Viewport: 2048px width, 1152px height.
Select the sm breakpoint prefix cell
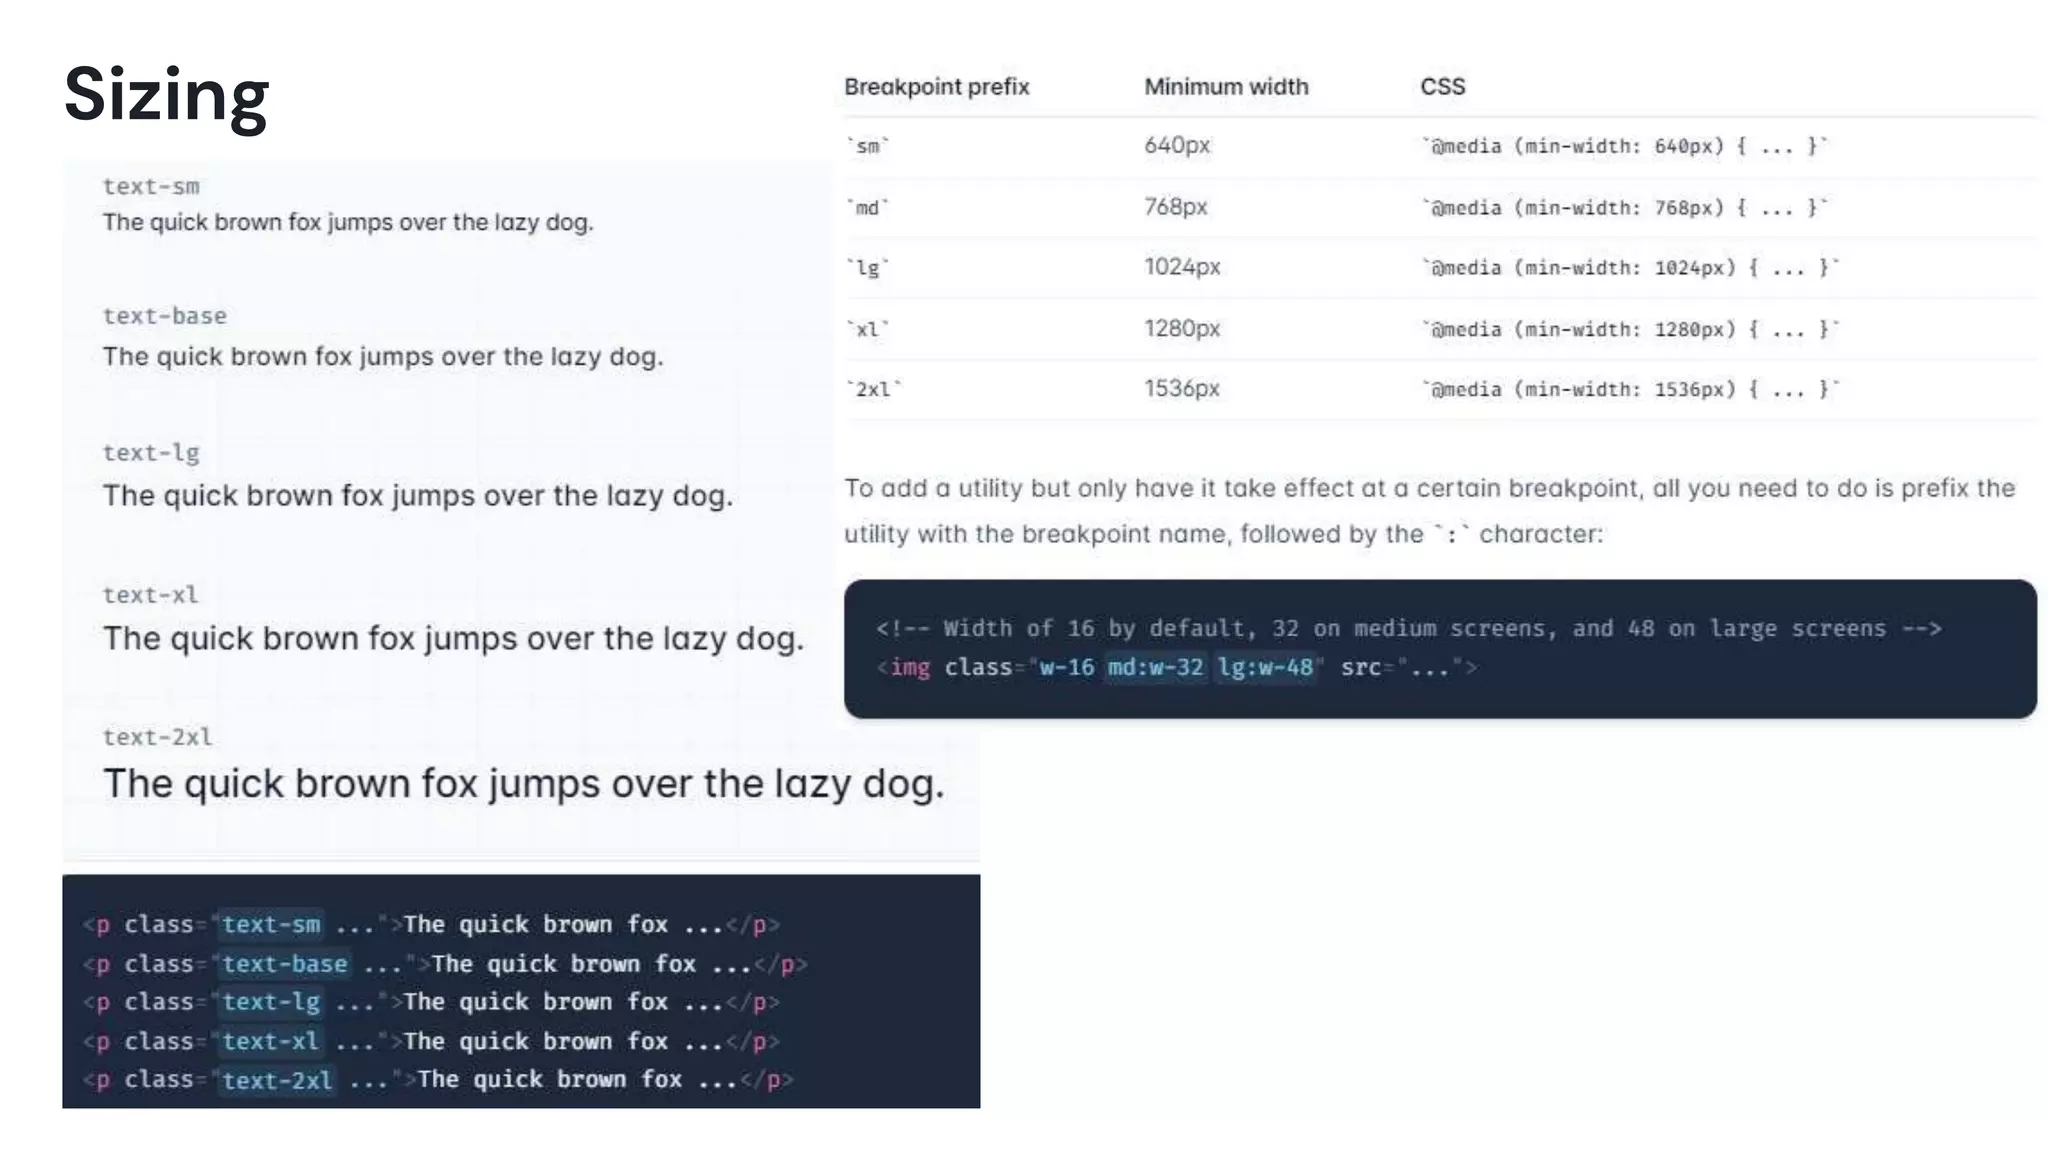(x=868, y=147)
